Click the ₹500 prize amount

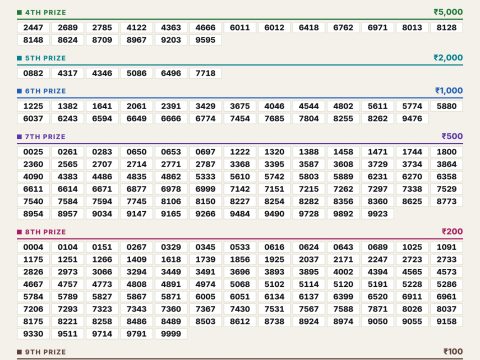point(452,136)
